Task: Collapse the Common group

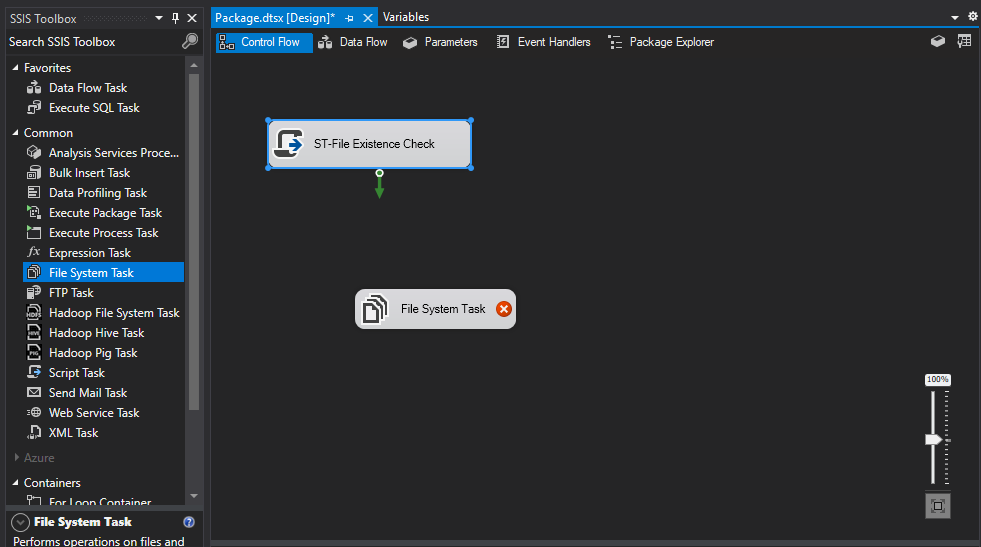Action: point(16,133)
